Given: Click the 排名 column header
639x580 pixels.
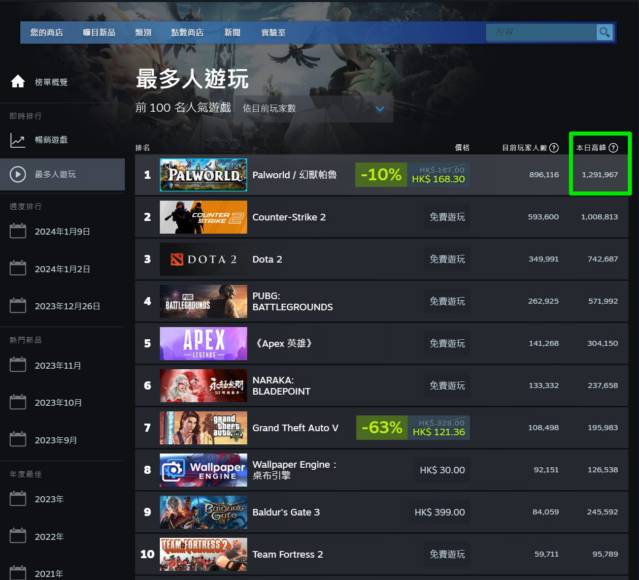Looking at the screenshot, I should 143,148.
